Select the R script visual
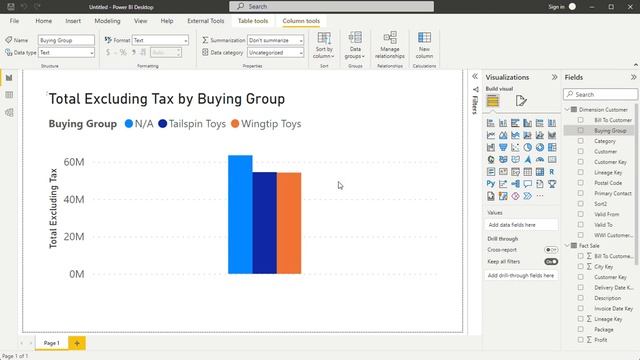This screenshot has width=640, height=360. point(552,172)
